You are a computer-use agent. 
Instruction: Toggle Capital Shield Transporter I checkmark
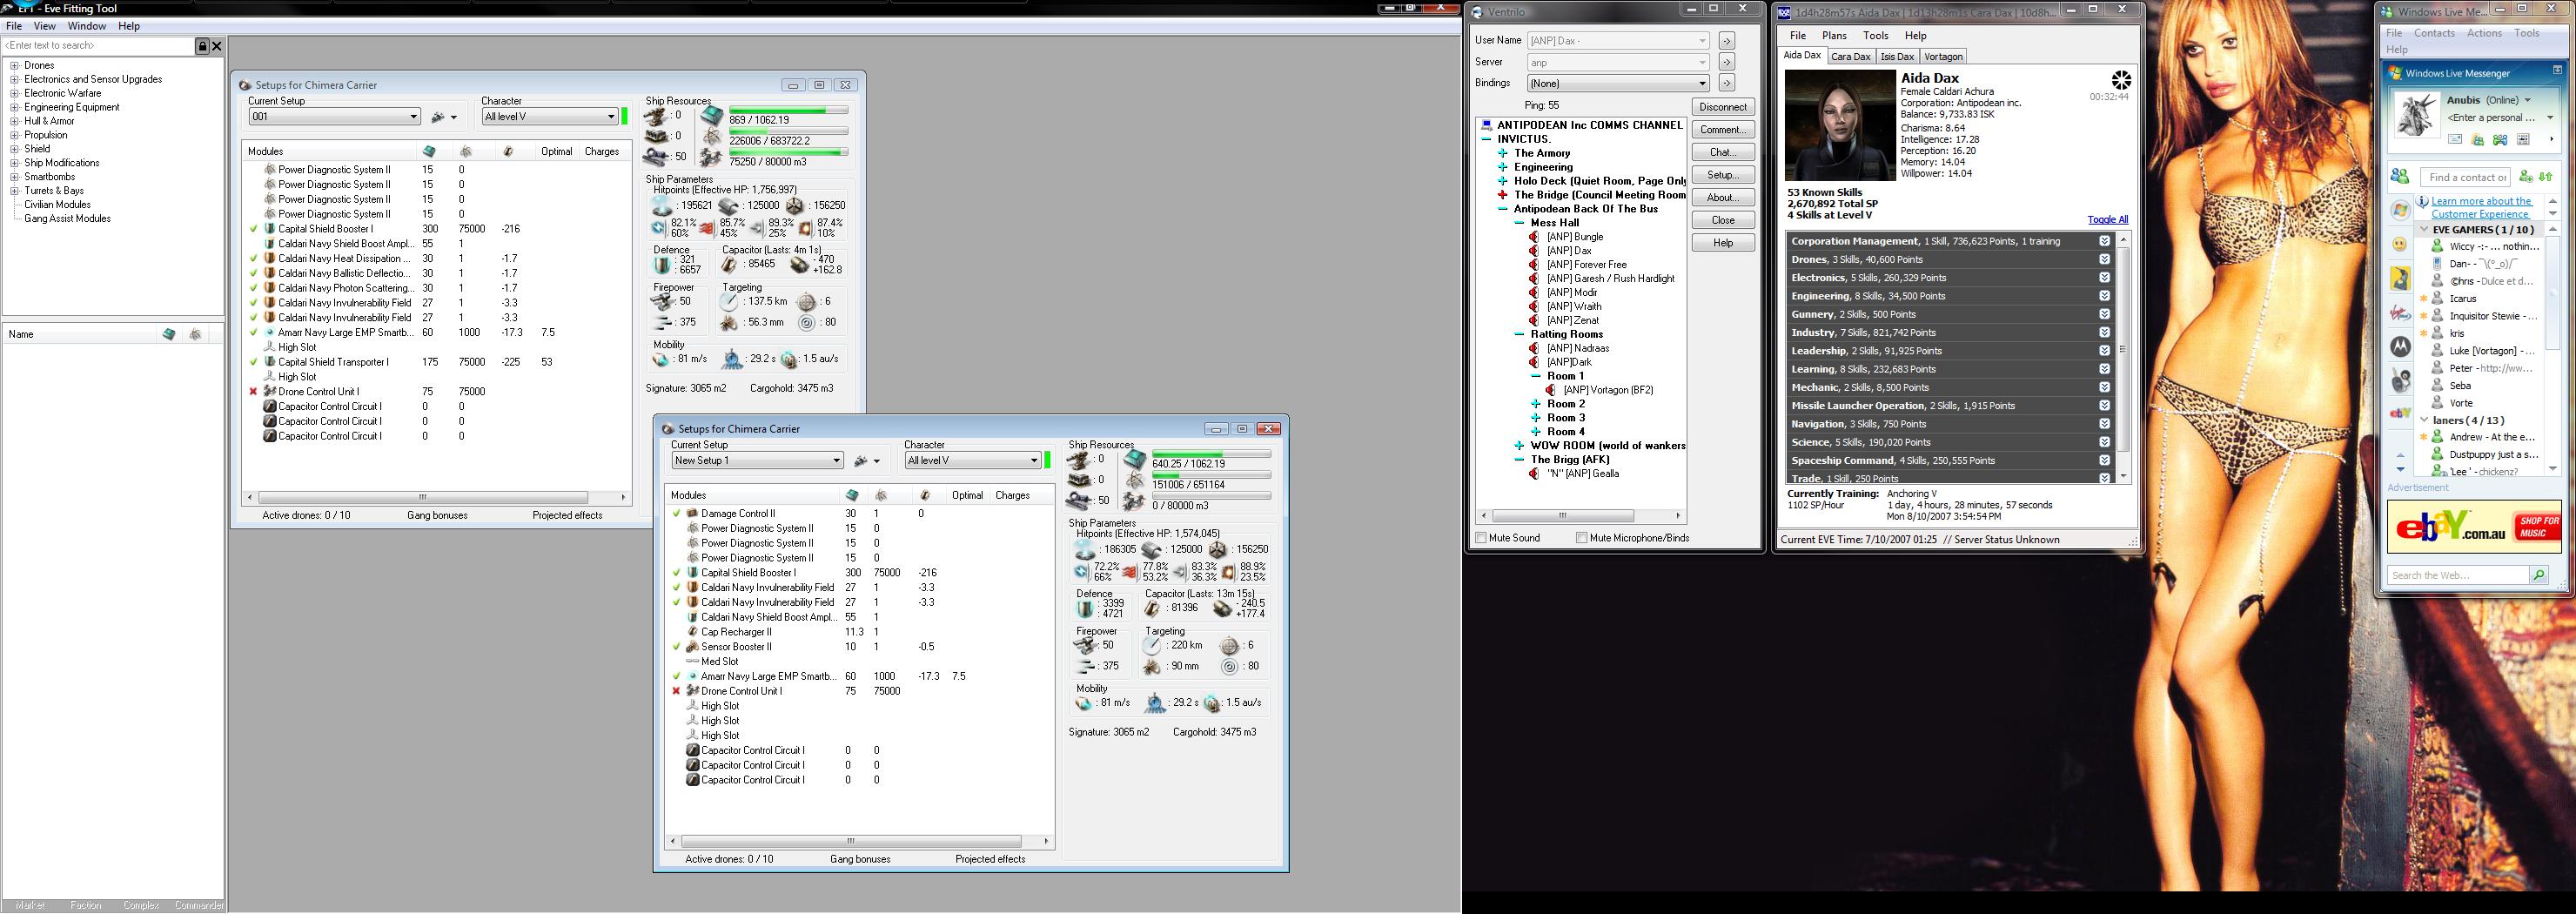click(254, 362)
